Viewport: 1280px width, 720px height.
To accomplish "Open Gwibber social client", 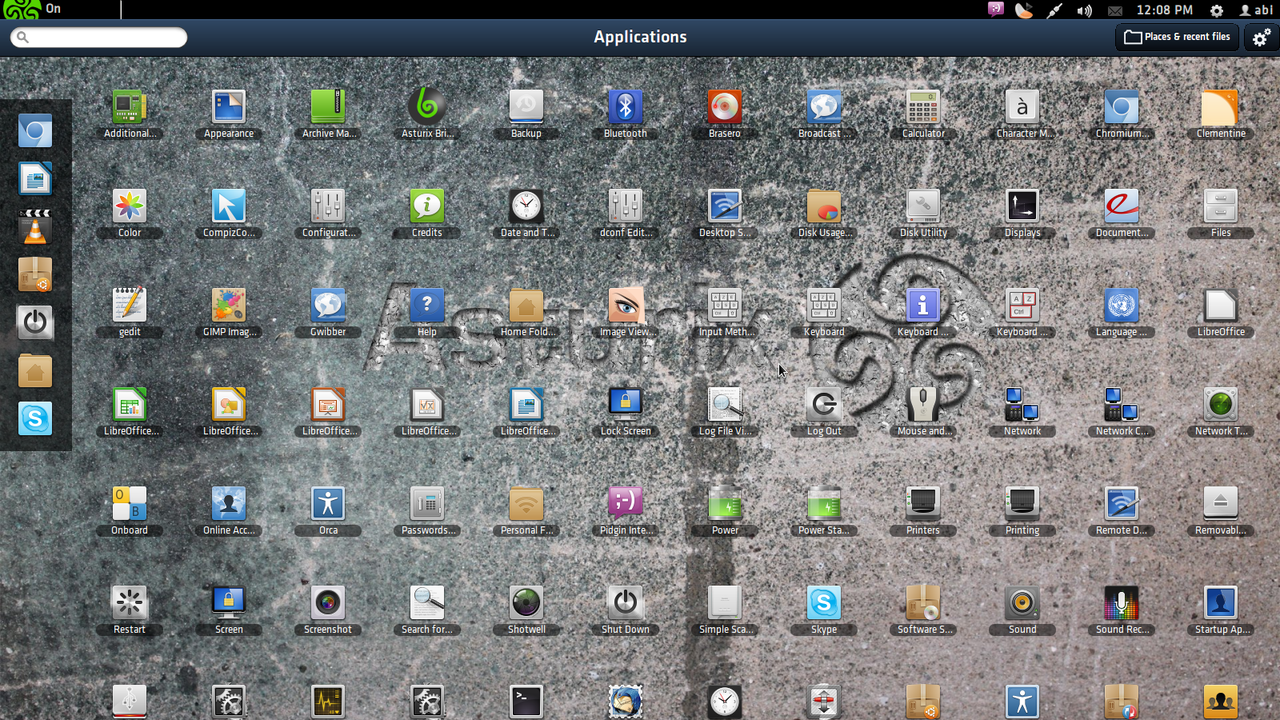I will [328, 305].
